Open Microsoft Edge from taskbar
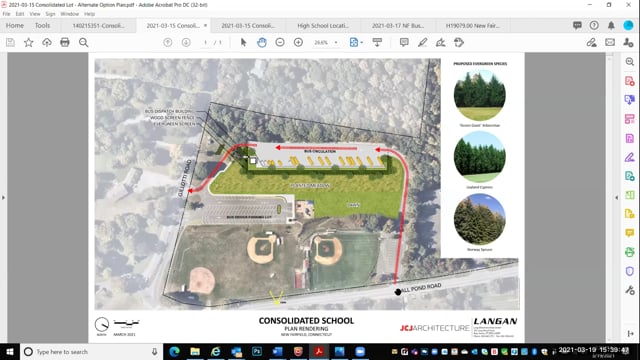 click(174, 351)
